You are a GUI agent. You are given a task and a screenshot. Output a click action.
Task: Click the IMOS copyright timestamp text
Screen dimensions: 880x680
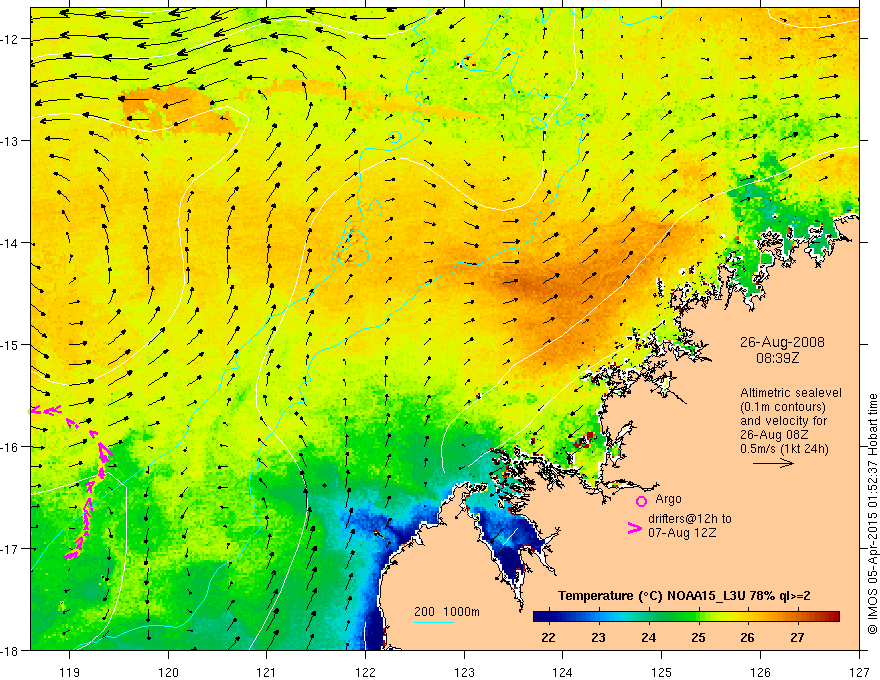pos(872,514)
